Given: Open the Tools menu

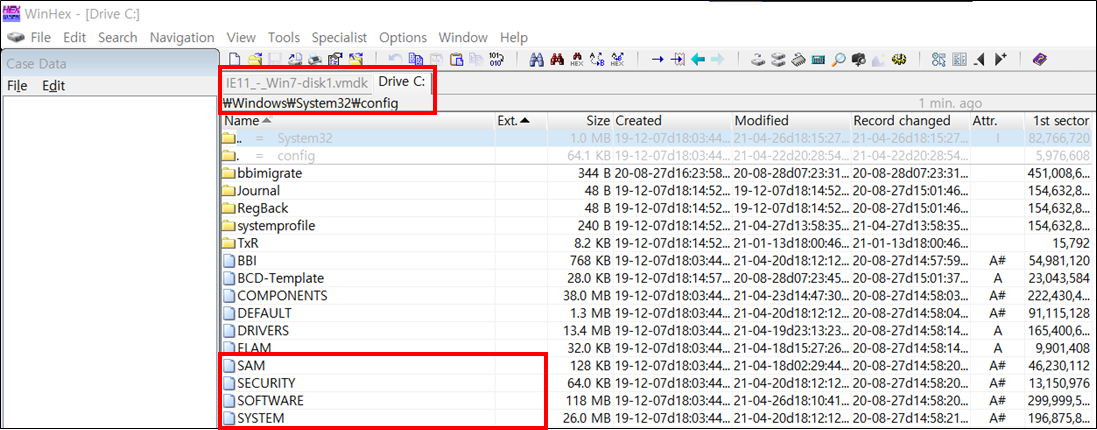Looking at the screenshot, I should (x=284, y=37).
